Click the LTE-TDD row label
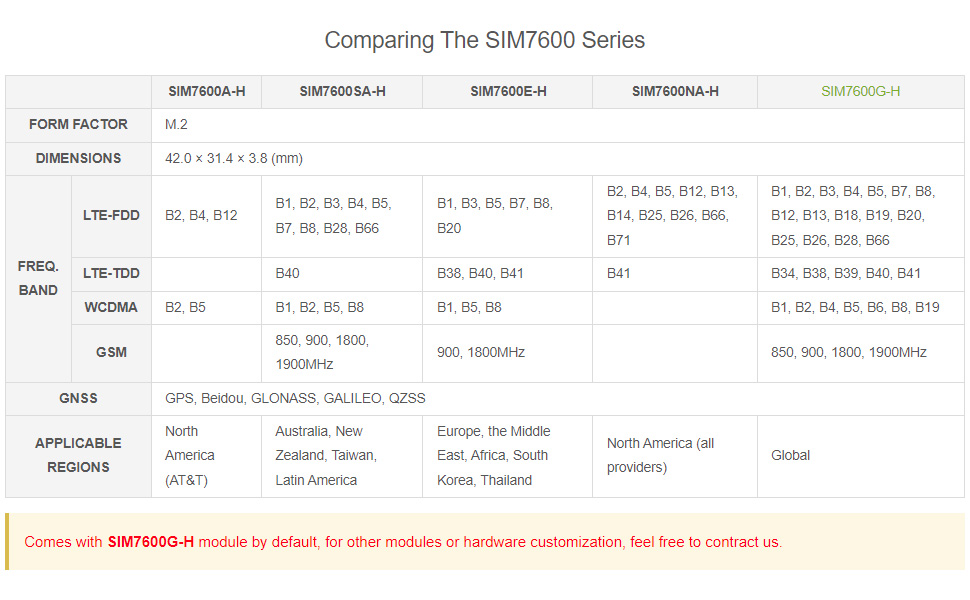Screen dimensions: 970x600 click(x=111, y=273)
